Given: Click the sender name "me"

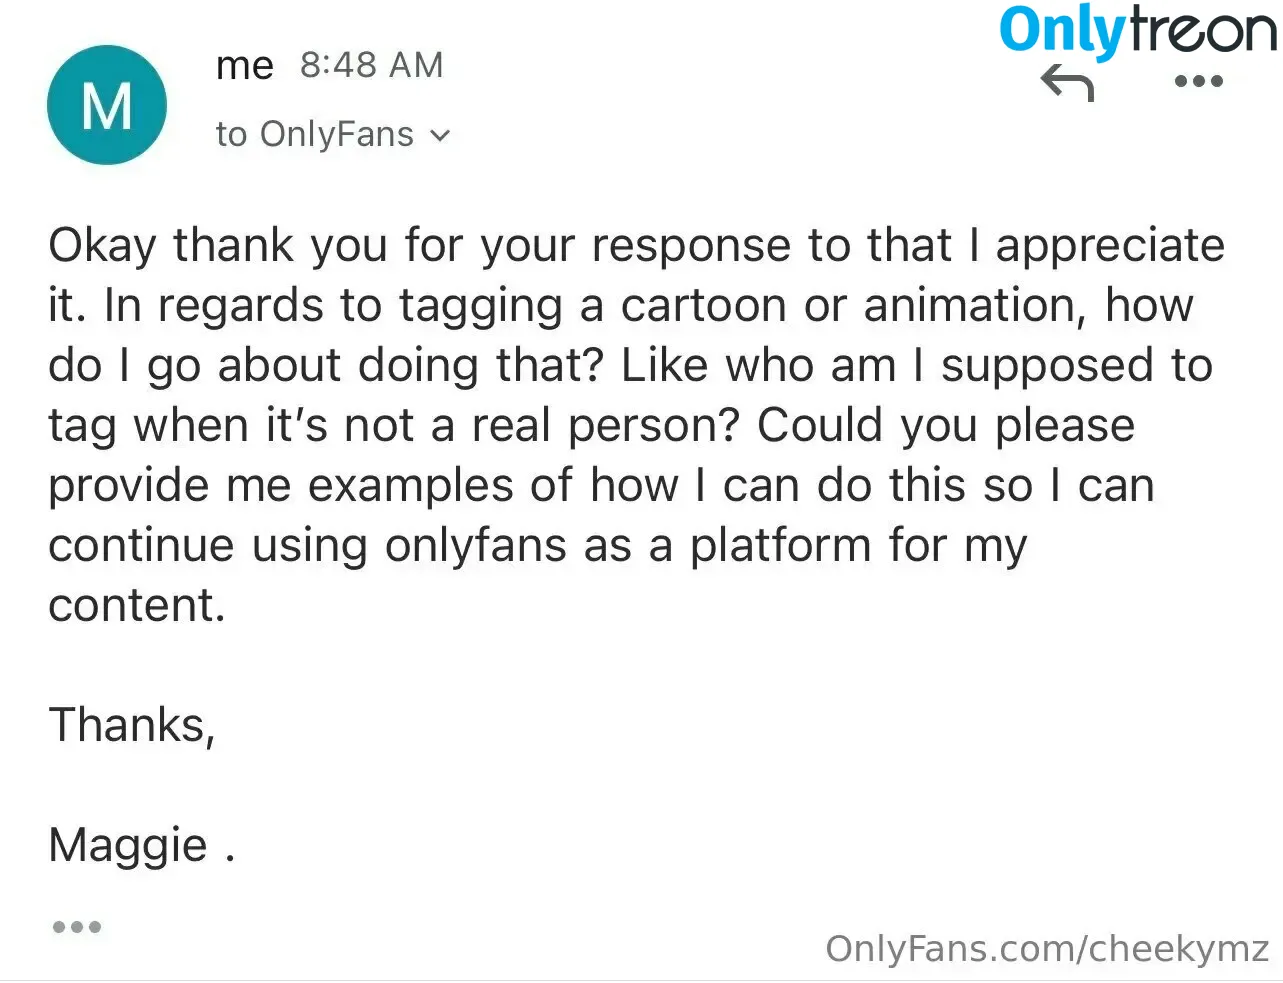Looking at the screenshot, I should (x=244, y=66).
